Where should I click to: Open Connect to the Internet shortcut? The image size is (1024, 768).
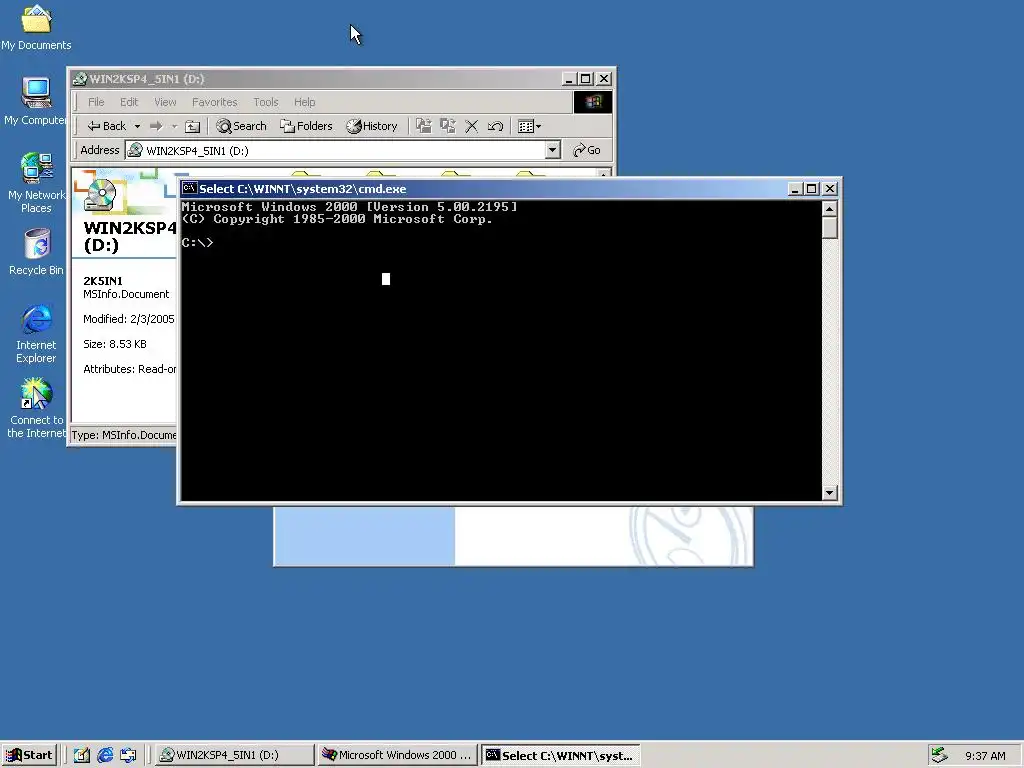click(x=36, y=409)
